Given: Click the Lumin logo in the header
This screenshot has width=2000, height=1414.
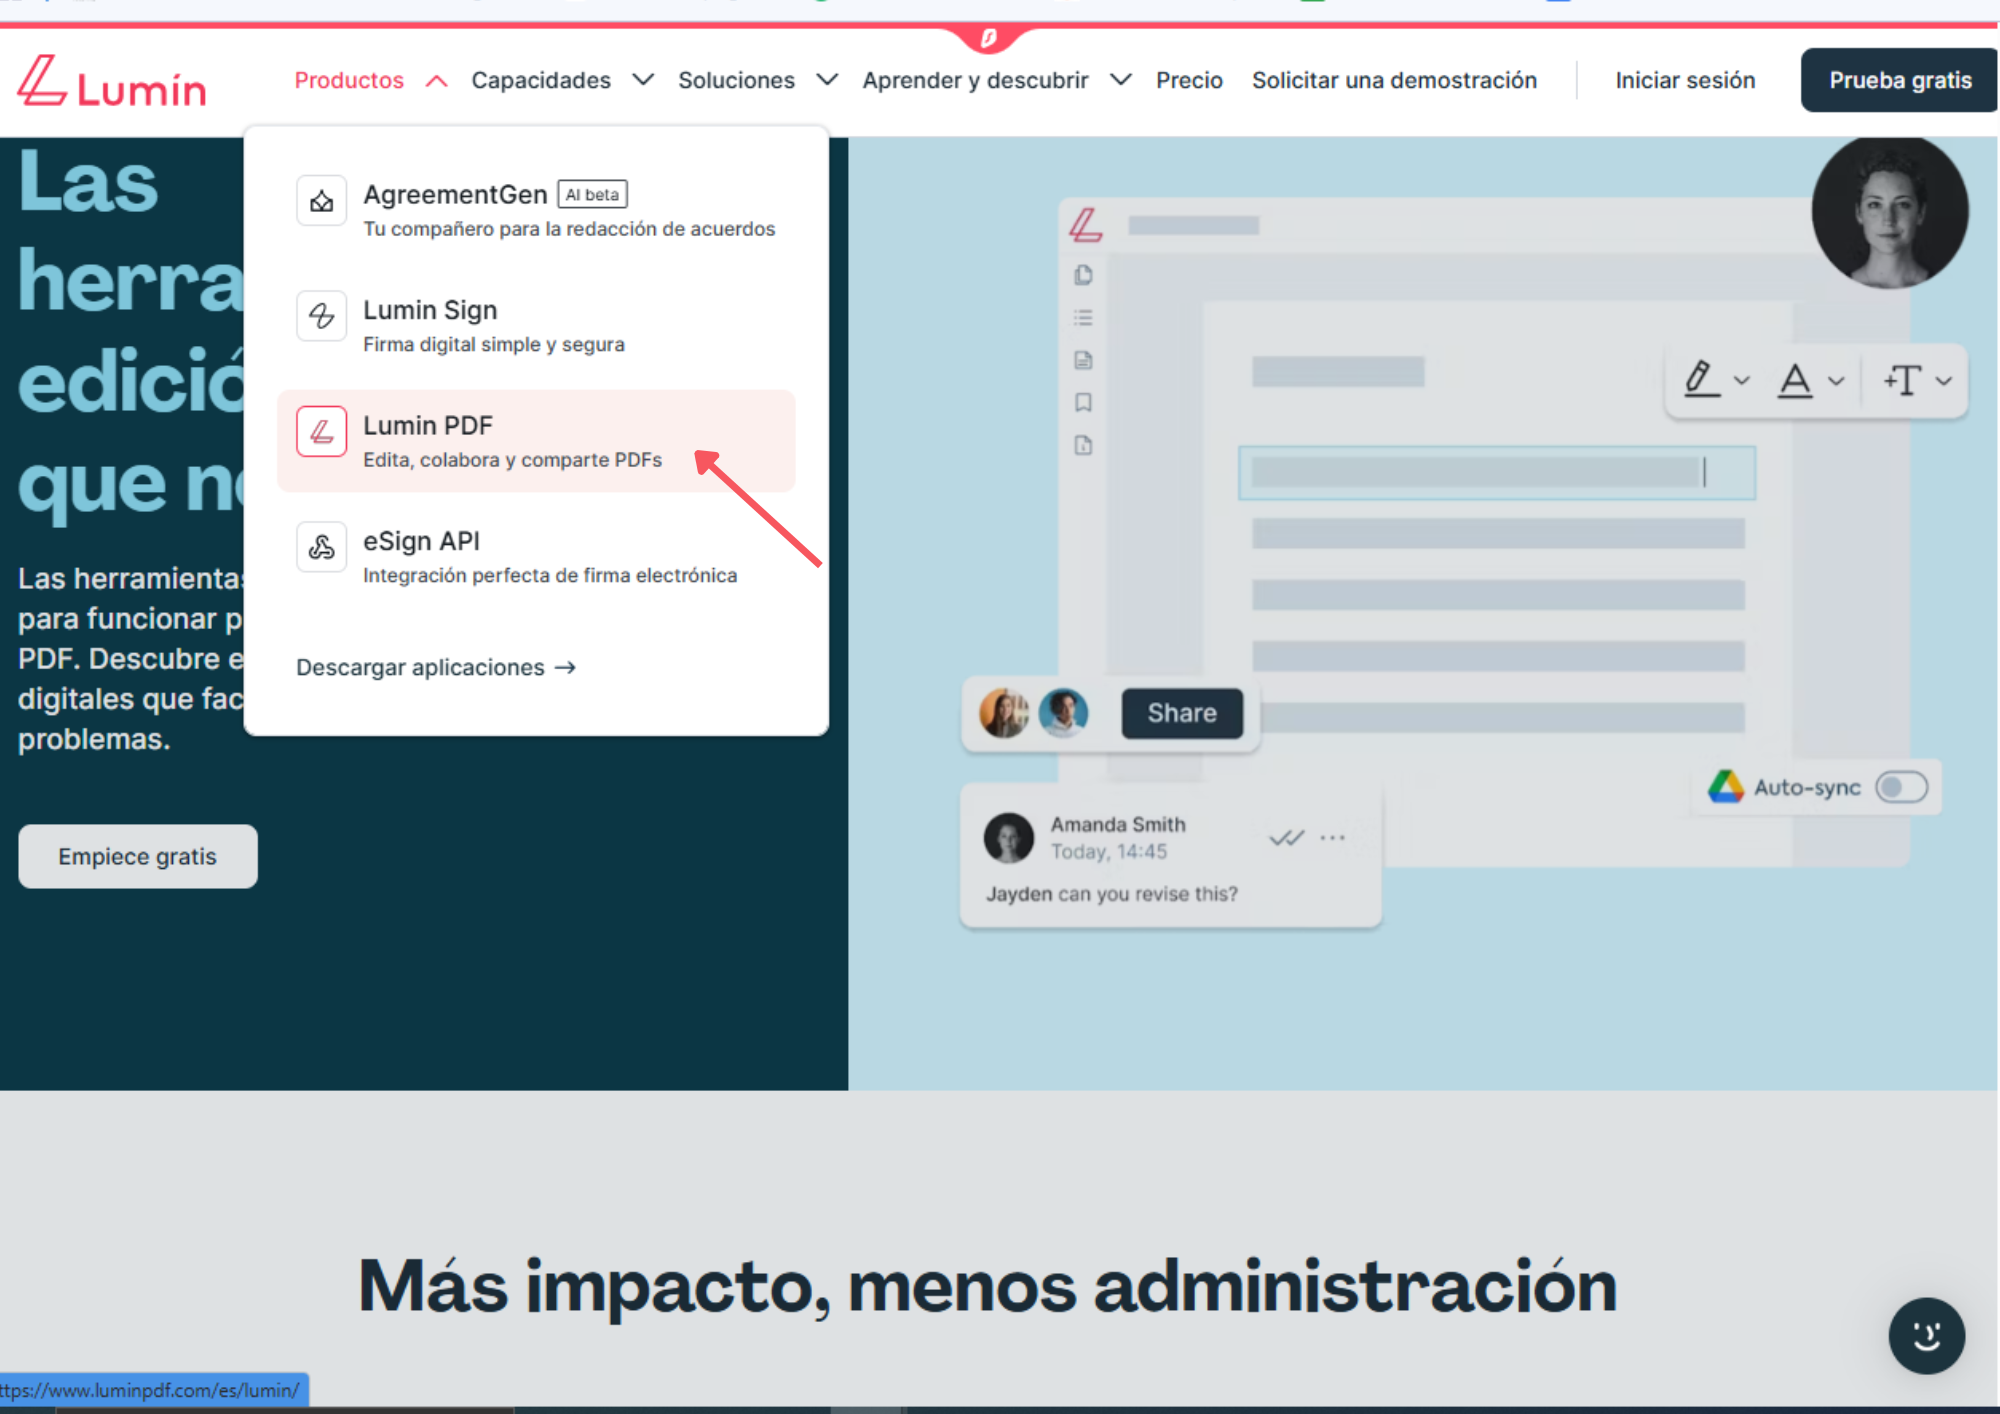Looking at the screenshot, I should click(112, 81).
